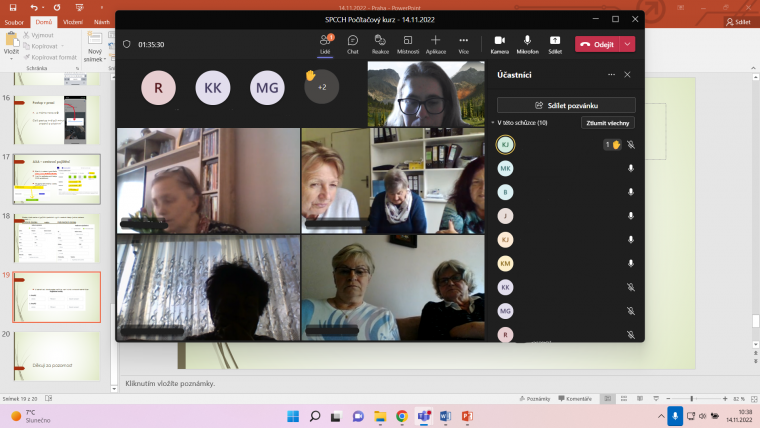Image resolution: width=760 pixels, height=428 pixels.
Task: Open the Více more options in Teams
Action: pos(463,44)
